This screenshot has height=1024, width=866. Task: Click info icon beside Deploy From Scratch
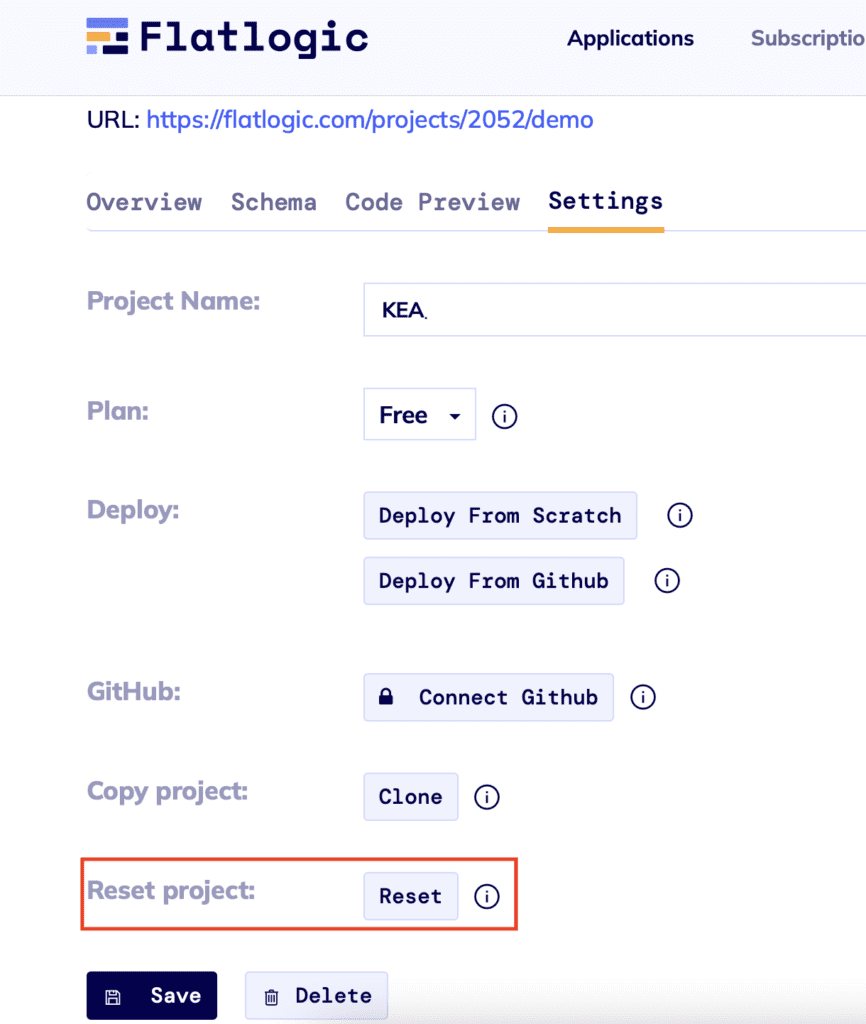coord(679,515)
